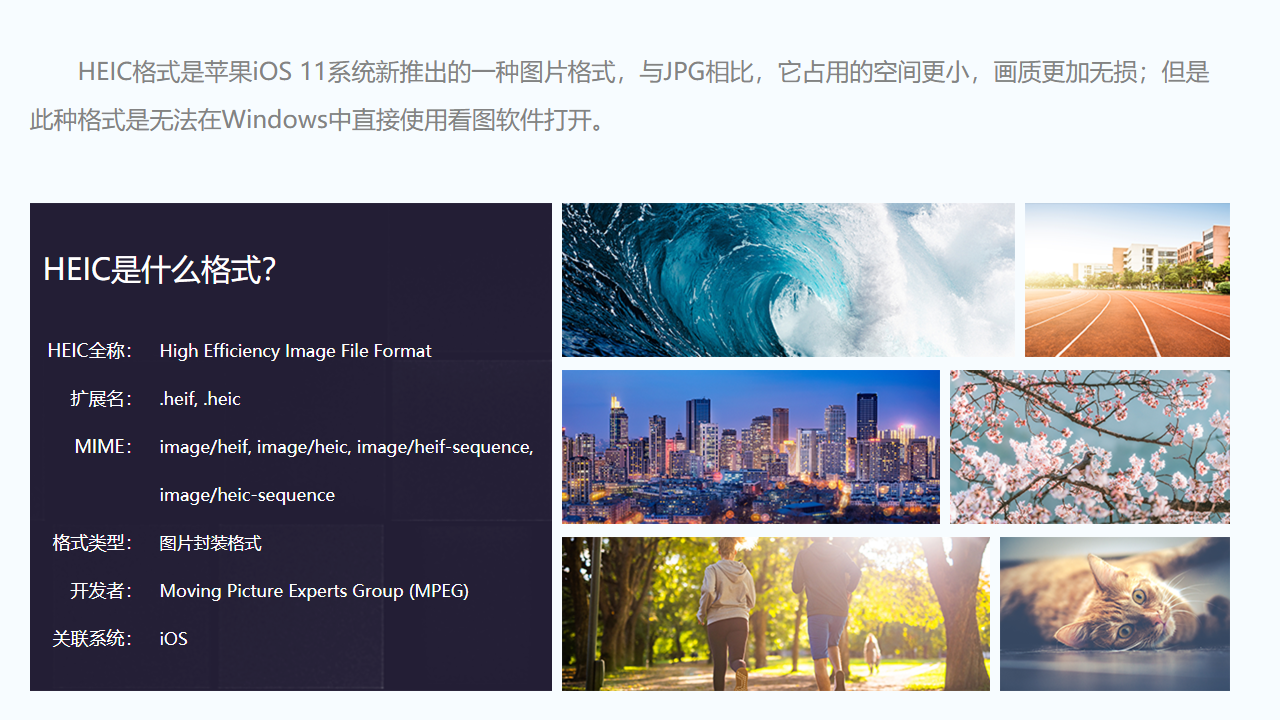The image size is (1280, 720).
Task: Click Moving Picture Experts Group (MPEG) text
Action: point(314,591)
